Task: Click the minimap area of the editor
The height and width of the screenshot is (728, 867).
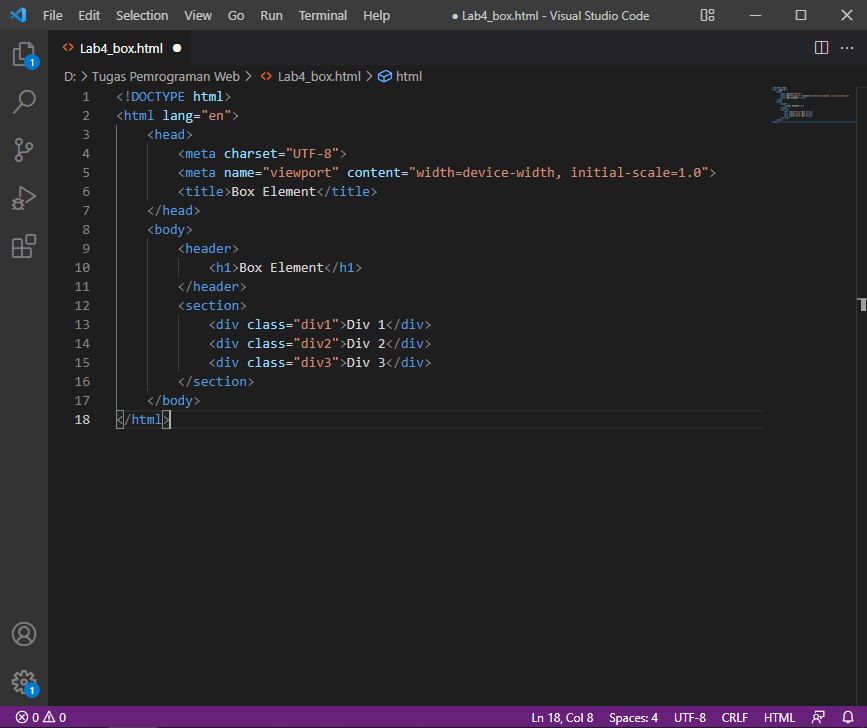Action: pos(812,105)
